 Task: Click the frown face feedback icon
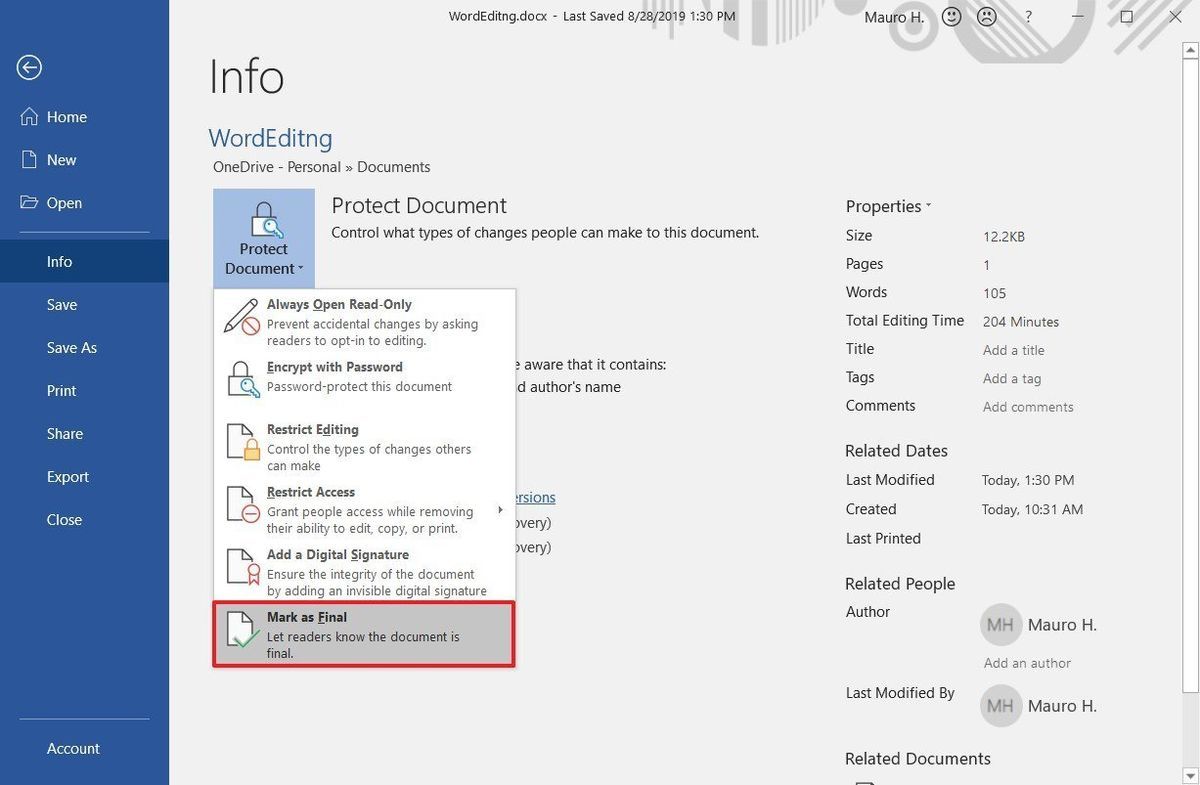[x=987, y=17]
